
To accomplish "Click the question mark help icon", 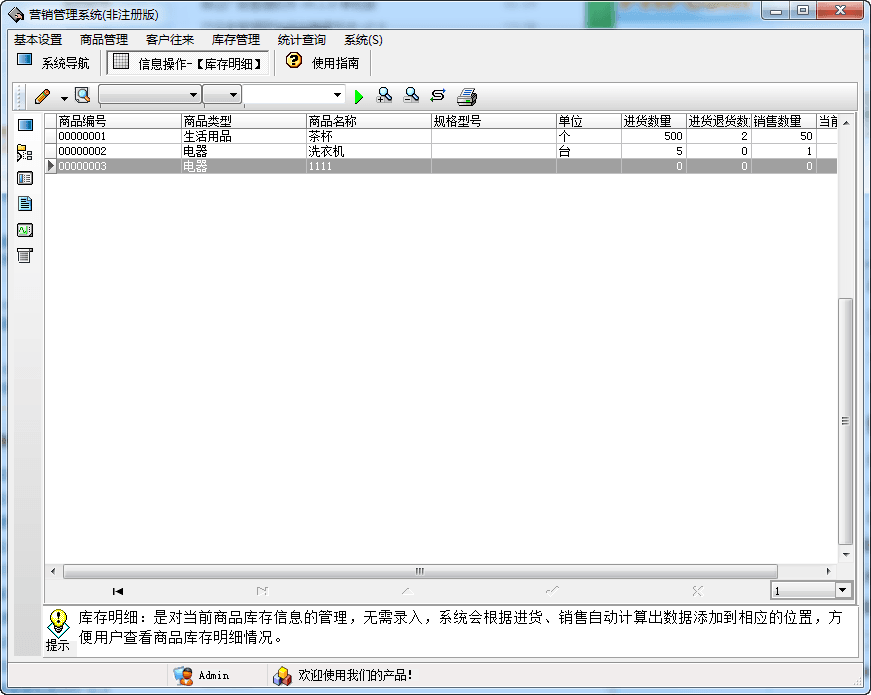I will click(294, 61).
